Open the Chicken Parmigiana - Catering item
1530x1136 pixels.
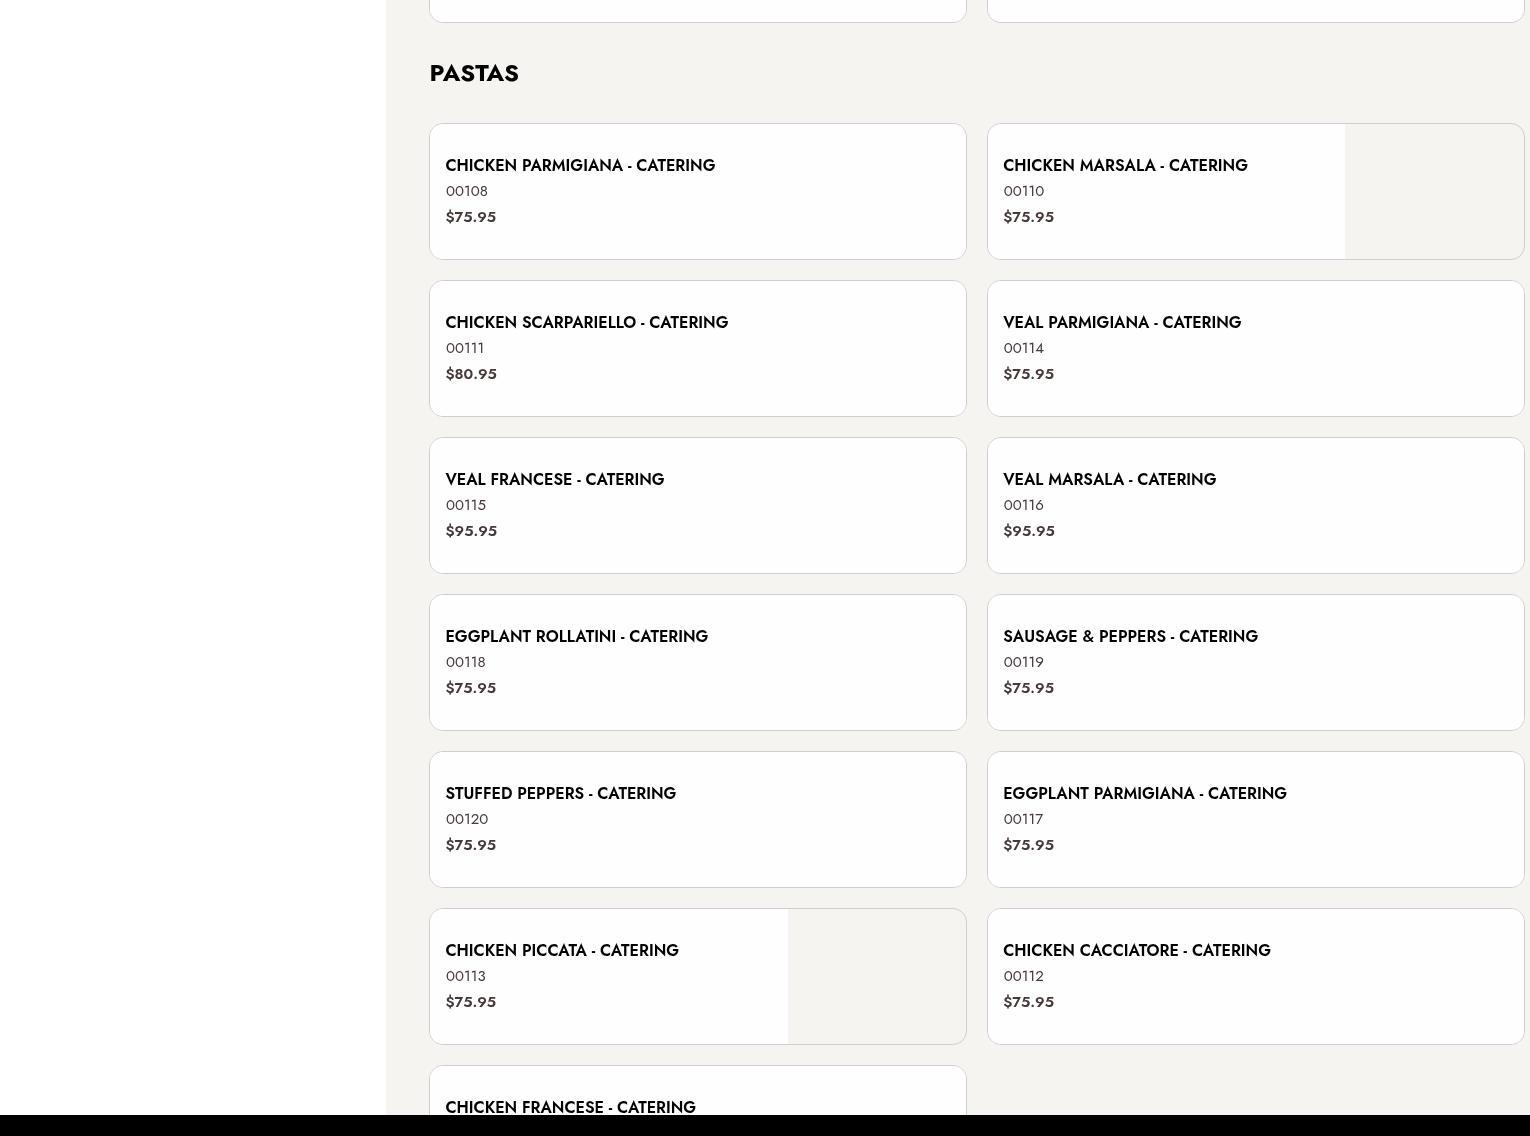click(698, 191)
